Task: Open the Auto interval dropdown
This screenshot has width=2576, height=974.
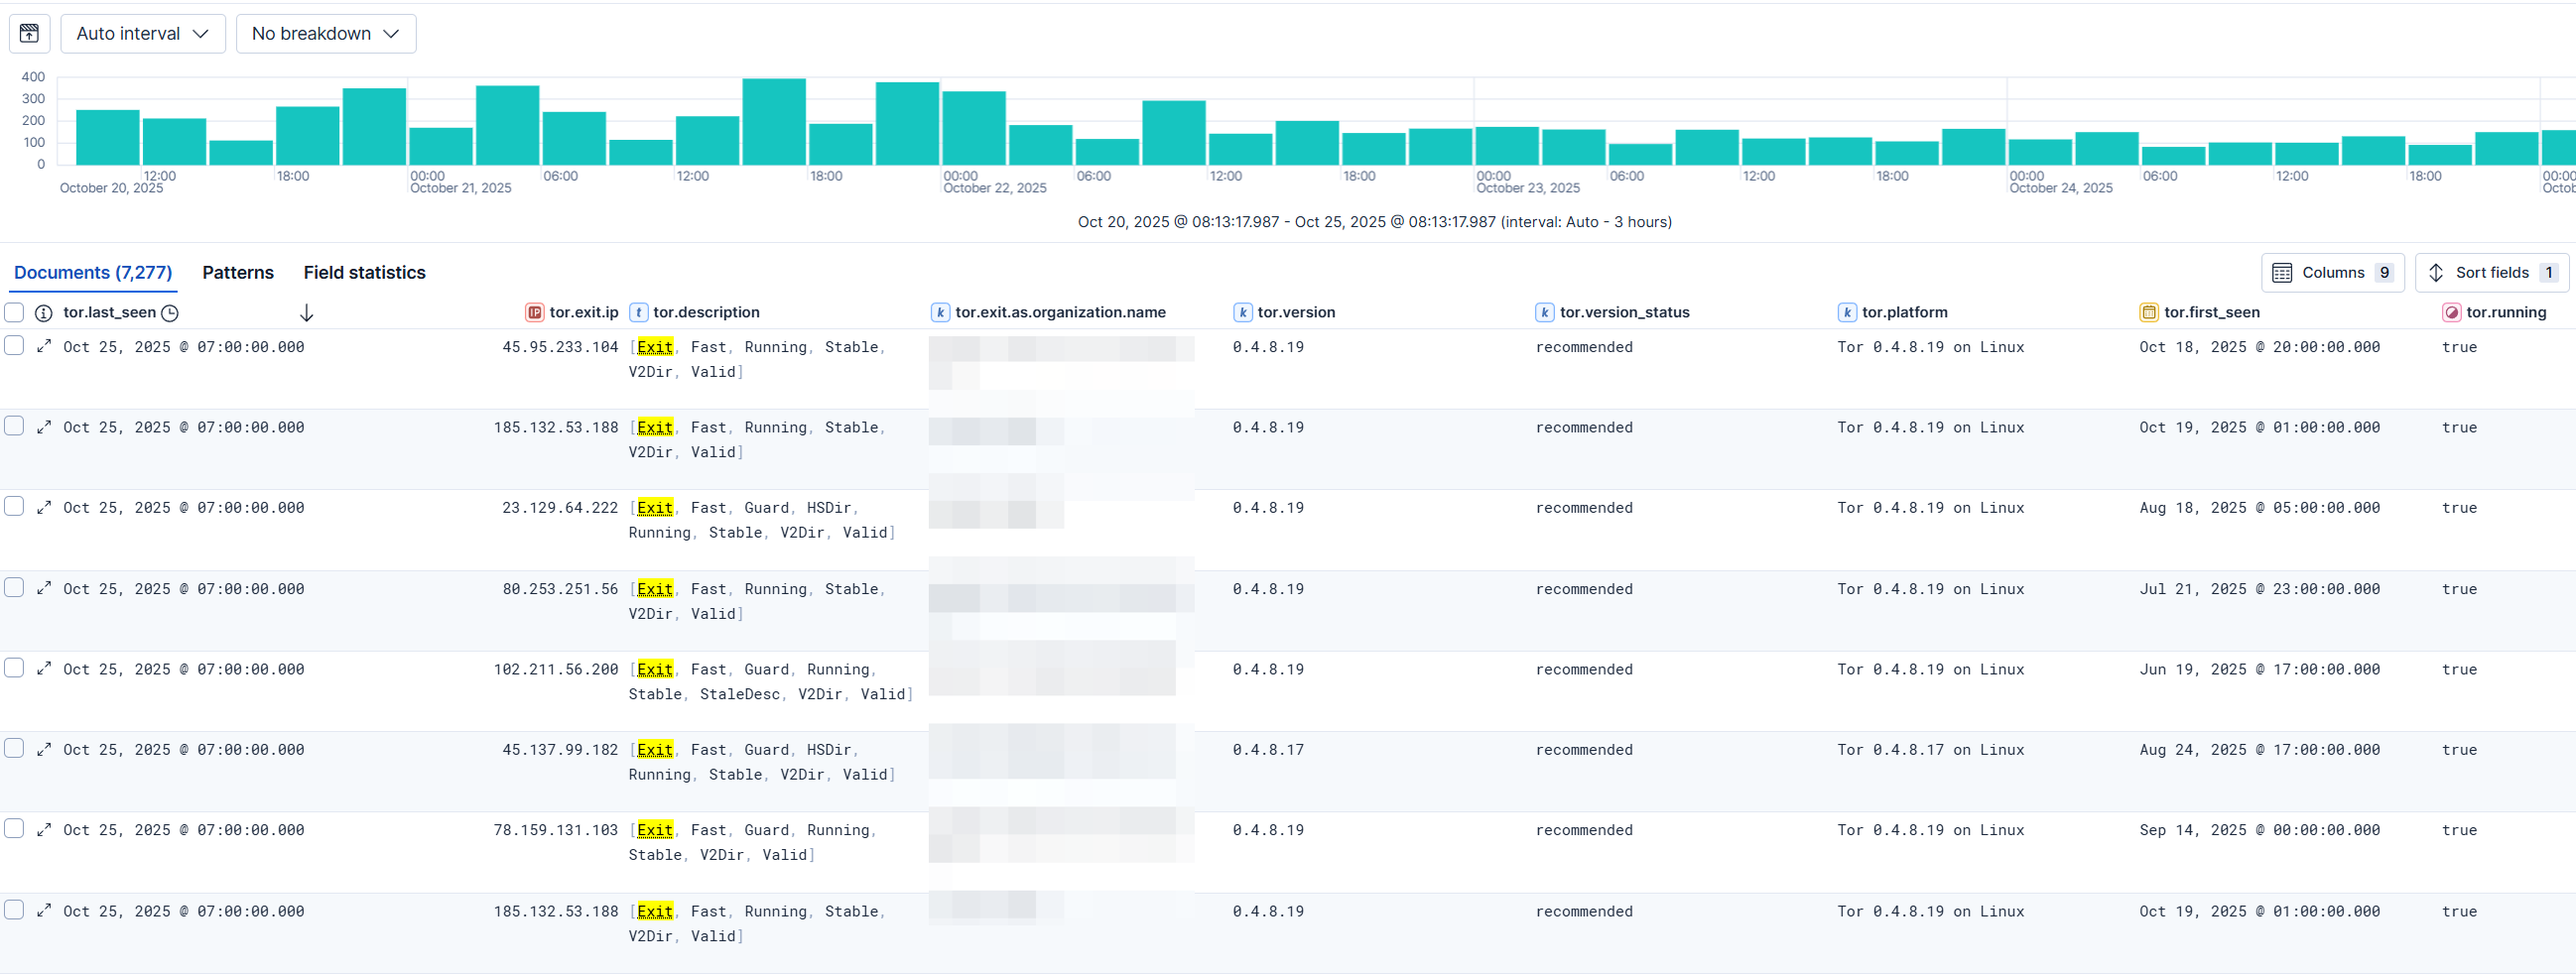Action: (142, 33)
